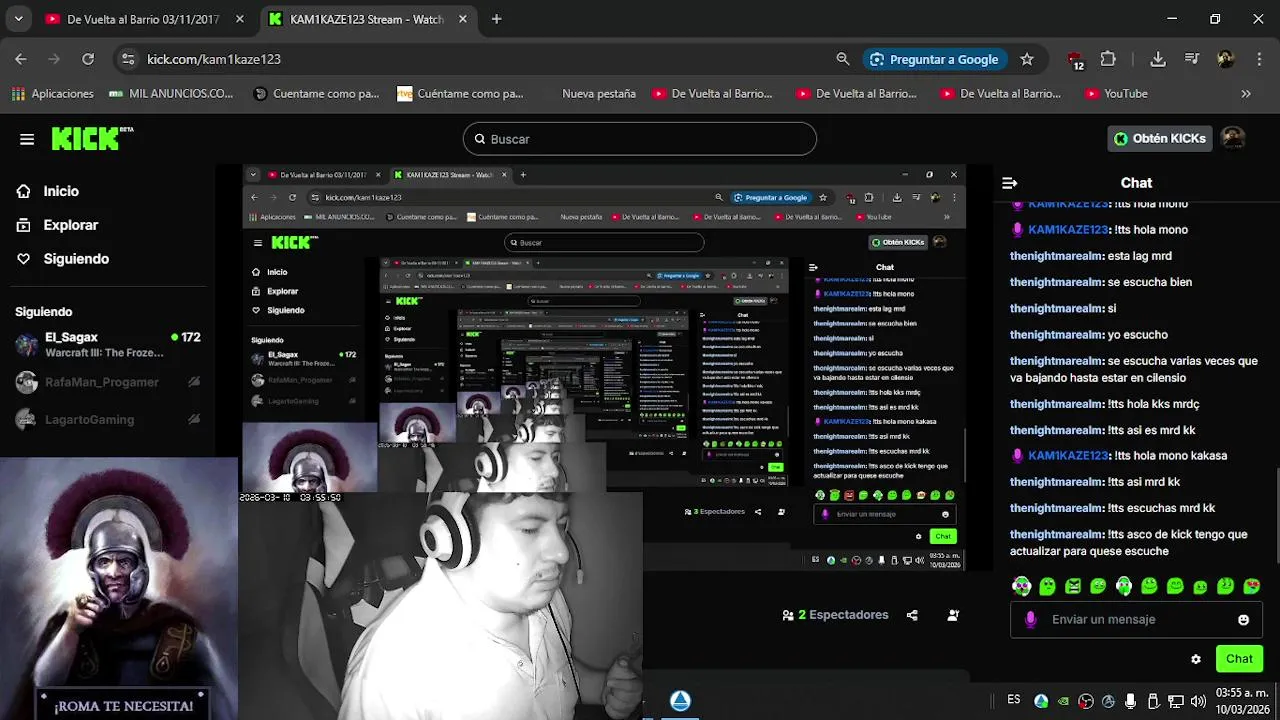Open Explorar in Kick sidebar
Screen dimensions: 1280x720
pyautogui.click(x=57, y=225)
